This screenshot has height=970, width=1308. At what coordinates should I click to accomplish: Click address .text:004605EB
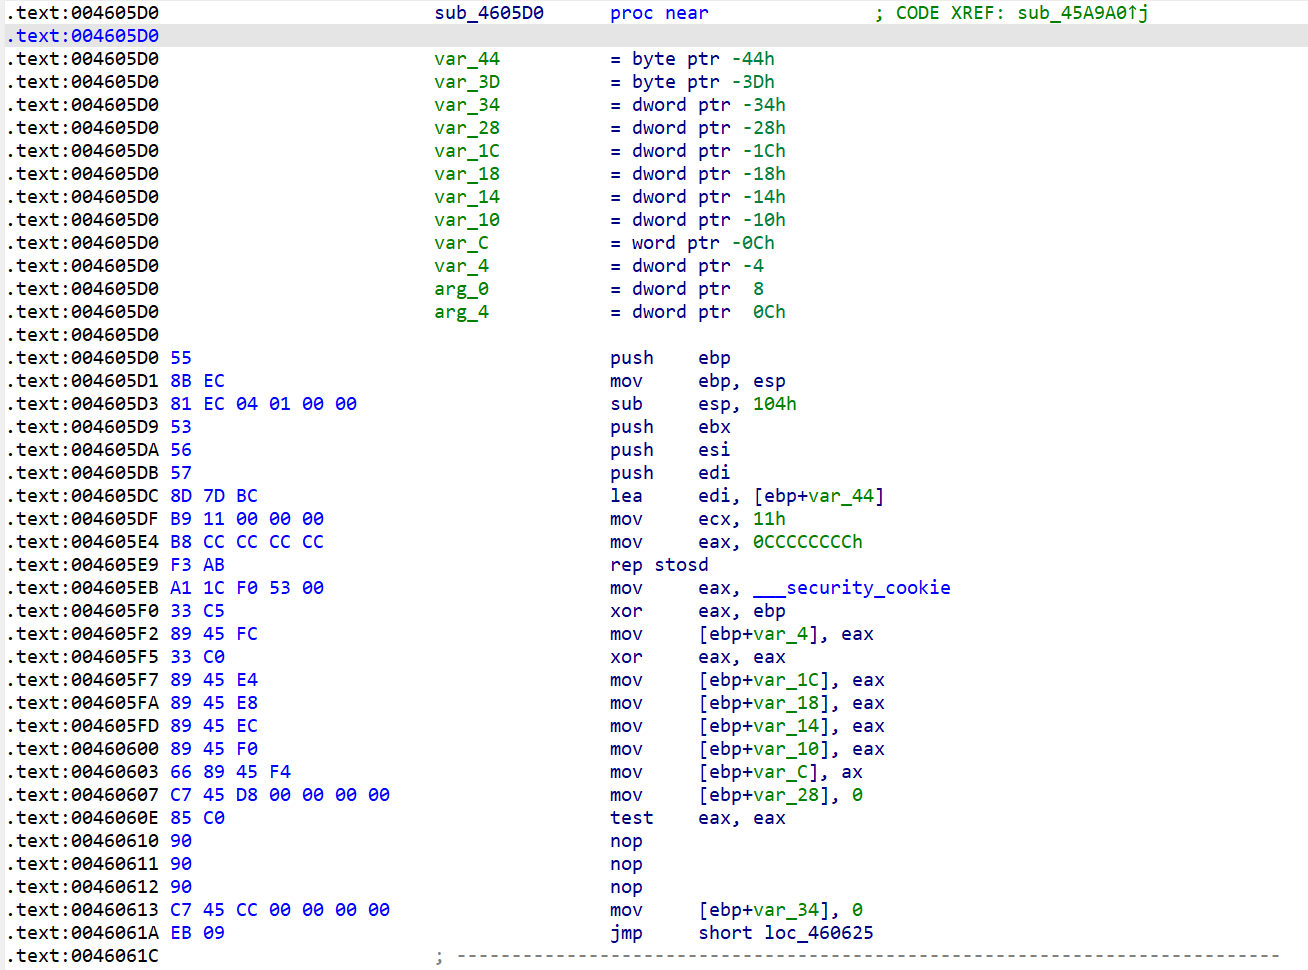click(x=82, y=588)
